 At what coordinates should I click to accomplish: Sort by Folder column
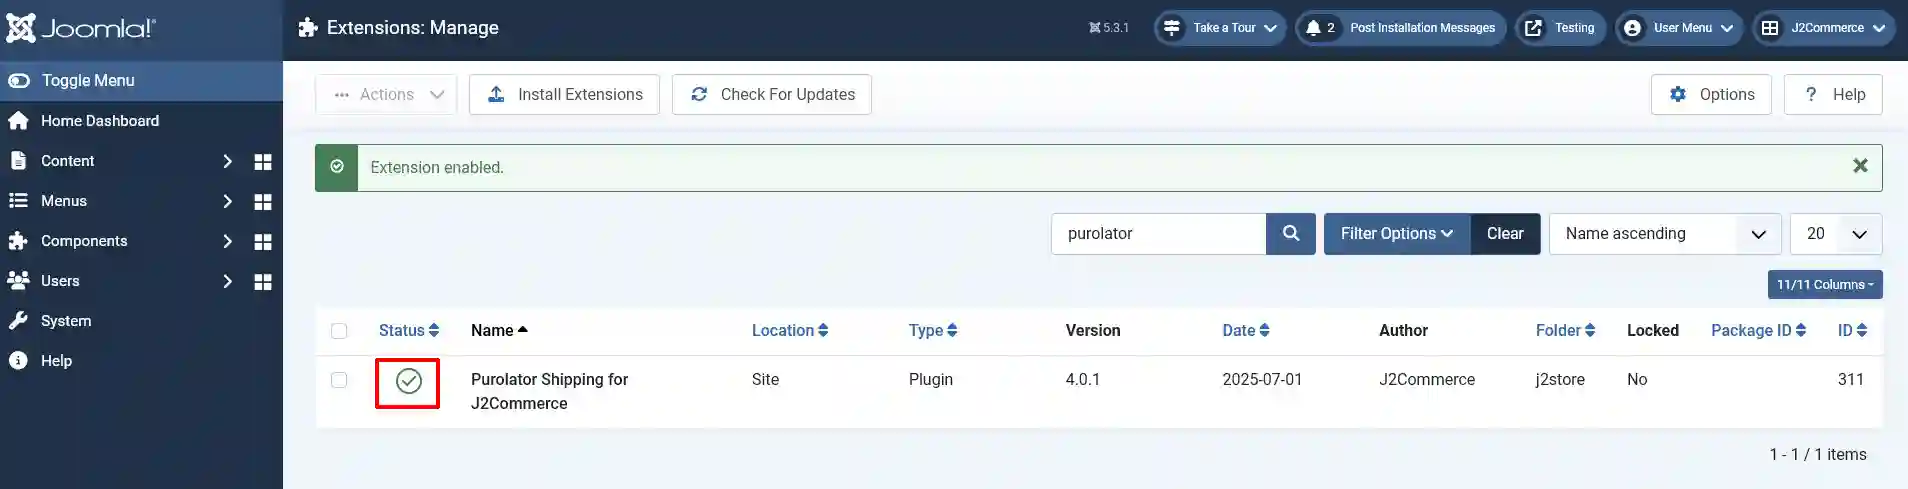[x=1565, y=331]
